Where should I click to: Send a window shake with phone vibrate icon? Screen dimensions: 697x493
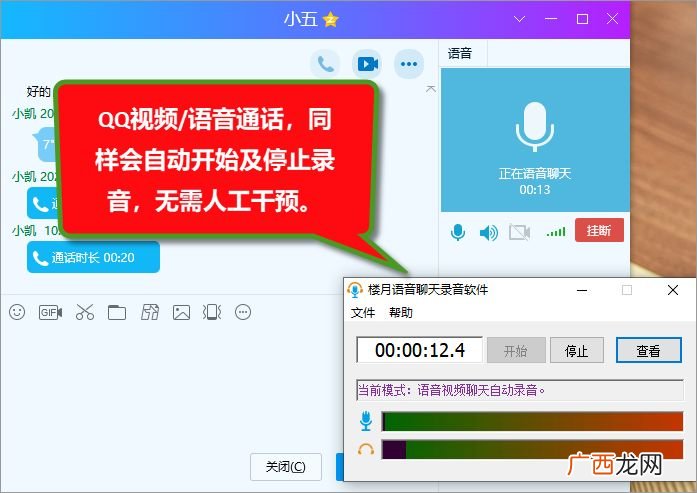click(x=212, y=313)
